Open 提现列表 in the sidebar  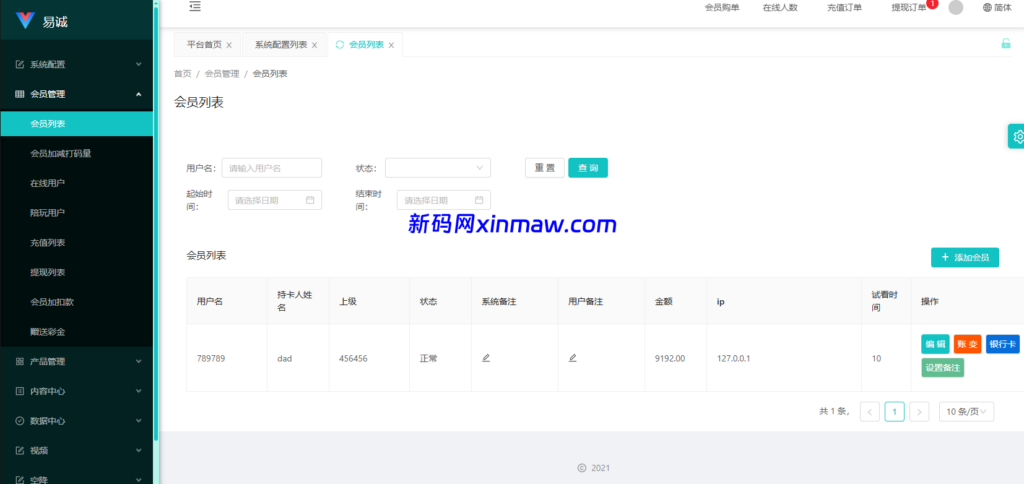pyautogui.click(x=76, y=272)
